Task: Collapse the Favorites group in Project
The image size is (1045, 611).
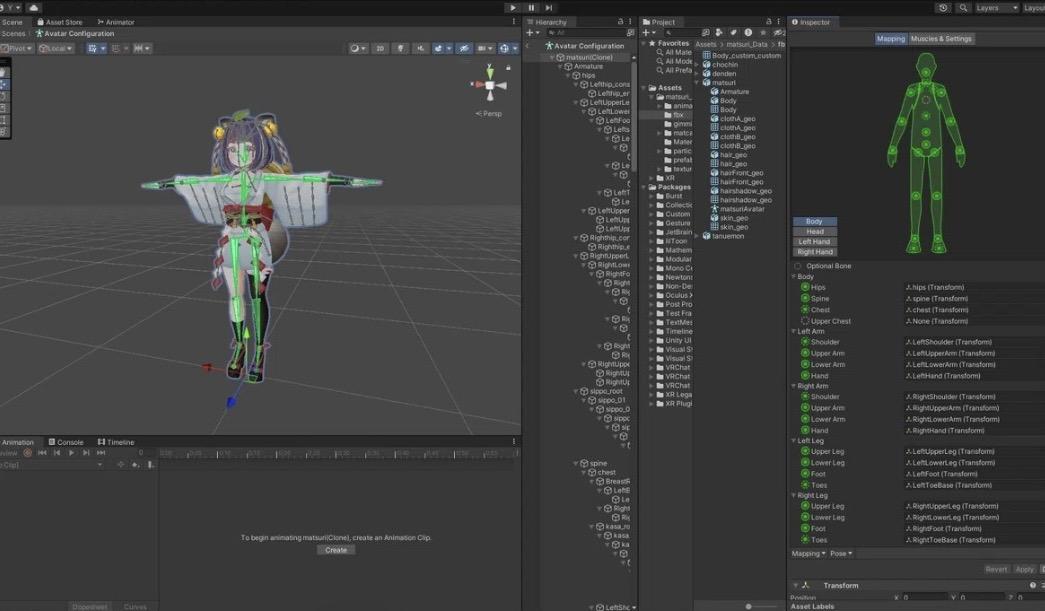Action: pos(644,43)
